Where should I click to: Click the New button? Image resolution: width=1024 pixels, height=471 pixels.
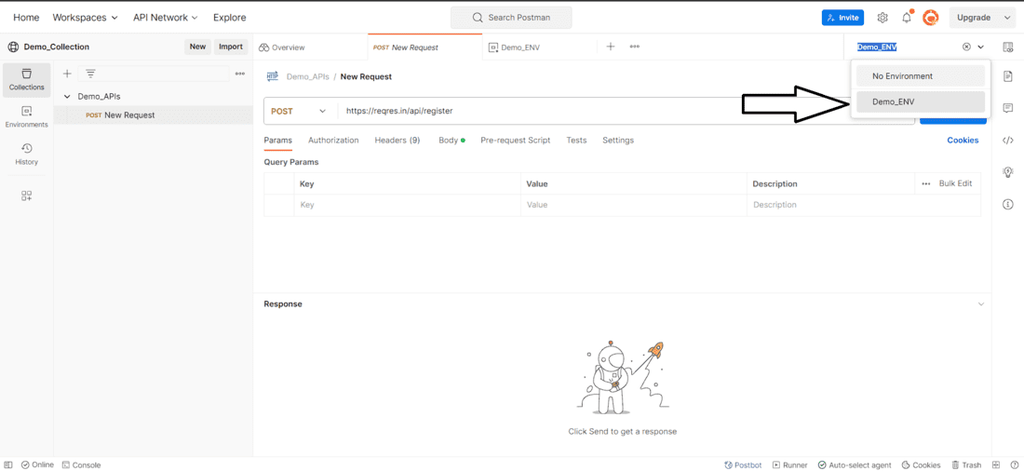pyautogui.click(x=198, y=46)
